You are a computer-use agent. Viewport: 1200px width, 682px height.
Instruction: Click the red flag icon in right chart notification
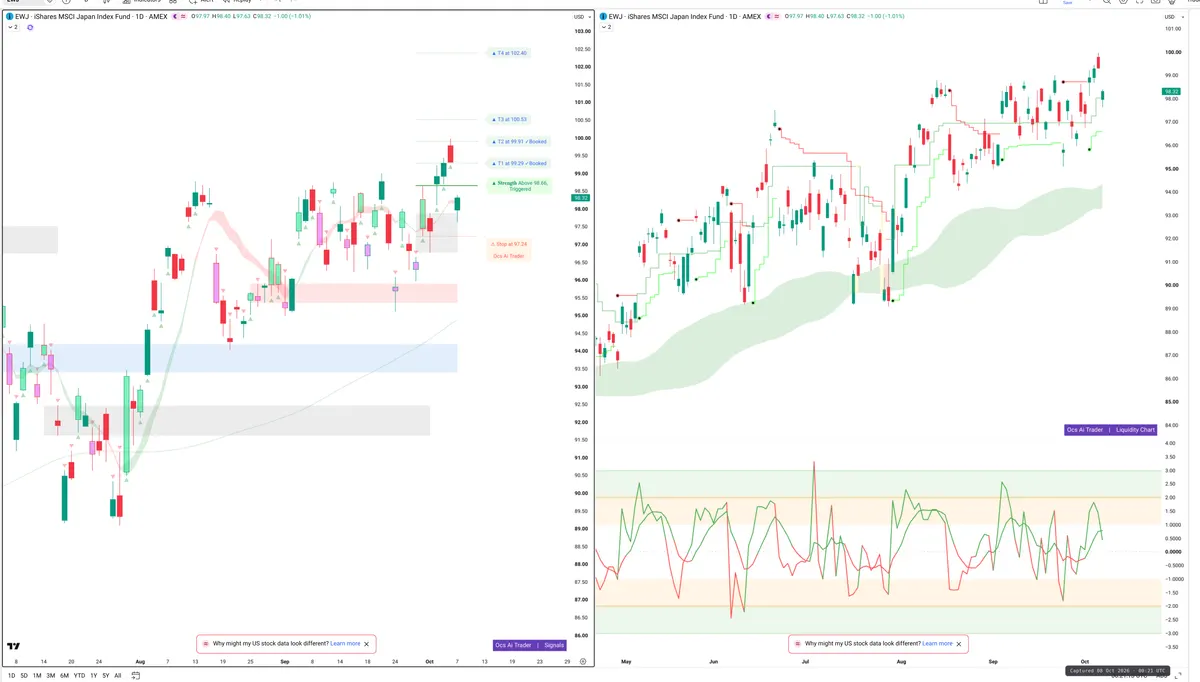point(798,644)
